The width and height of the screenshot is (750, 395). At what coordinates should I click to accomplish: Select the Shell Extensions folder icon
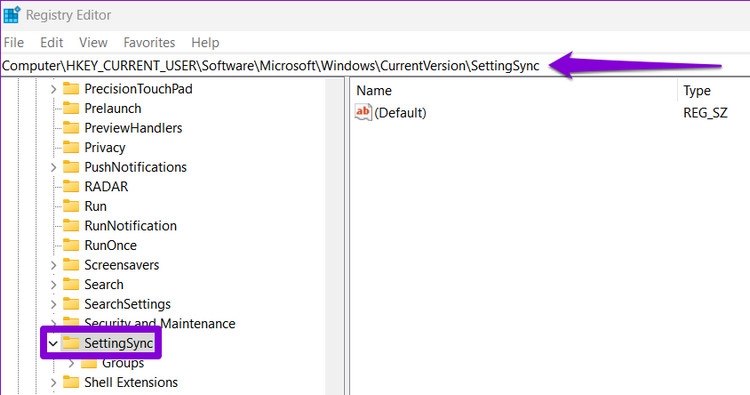(x=71, y=382)
